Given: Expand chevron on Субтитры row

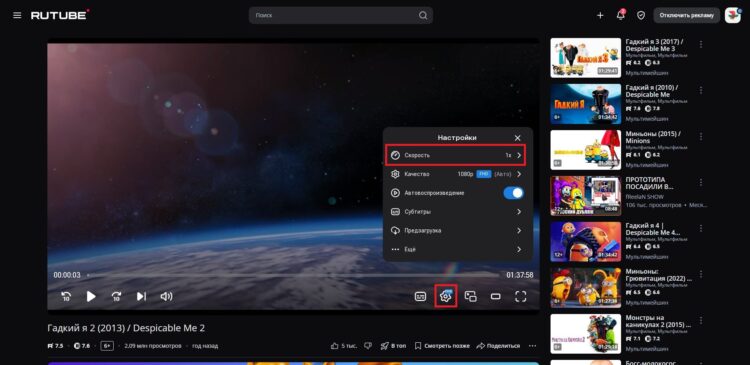Looking at the screenshot, I should [x=519, y=211].
